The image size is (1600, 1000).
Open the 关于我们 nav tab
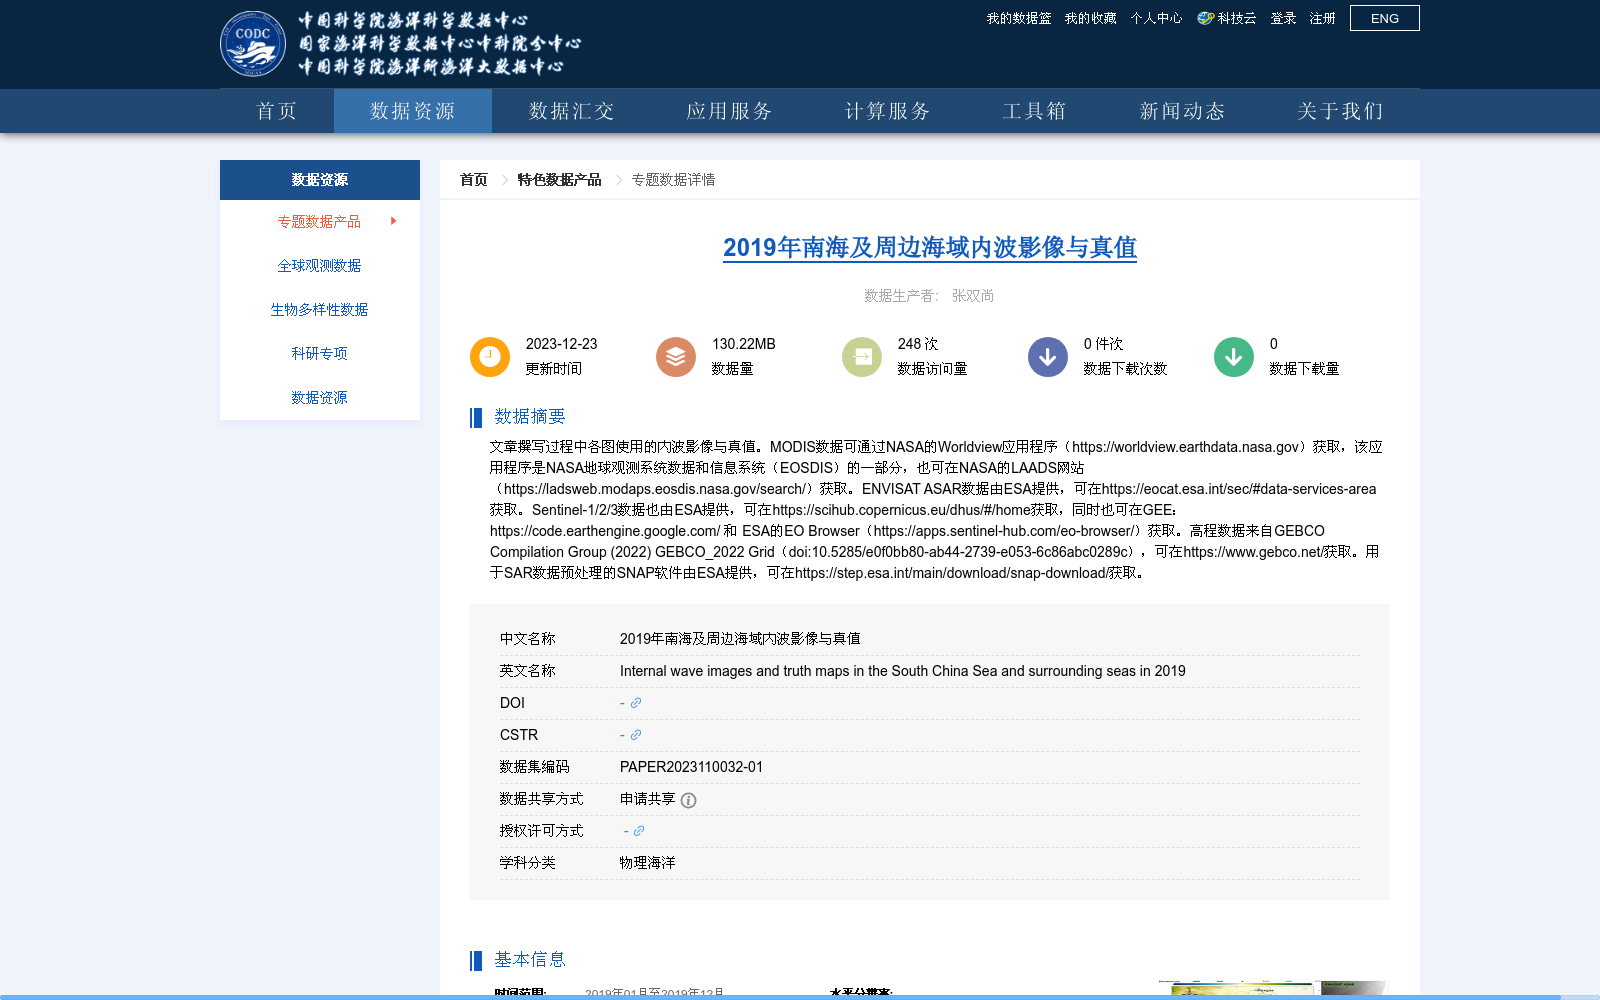click(1340, 111)
